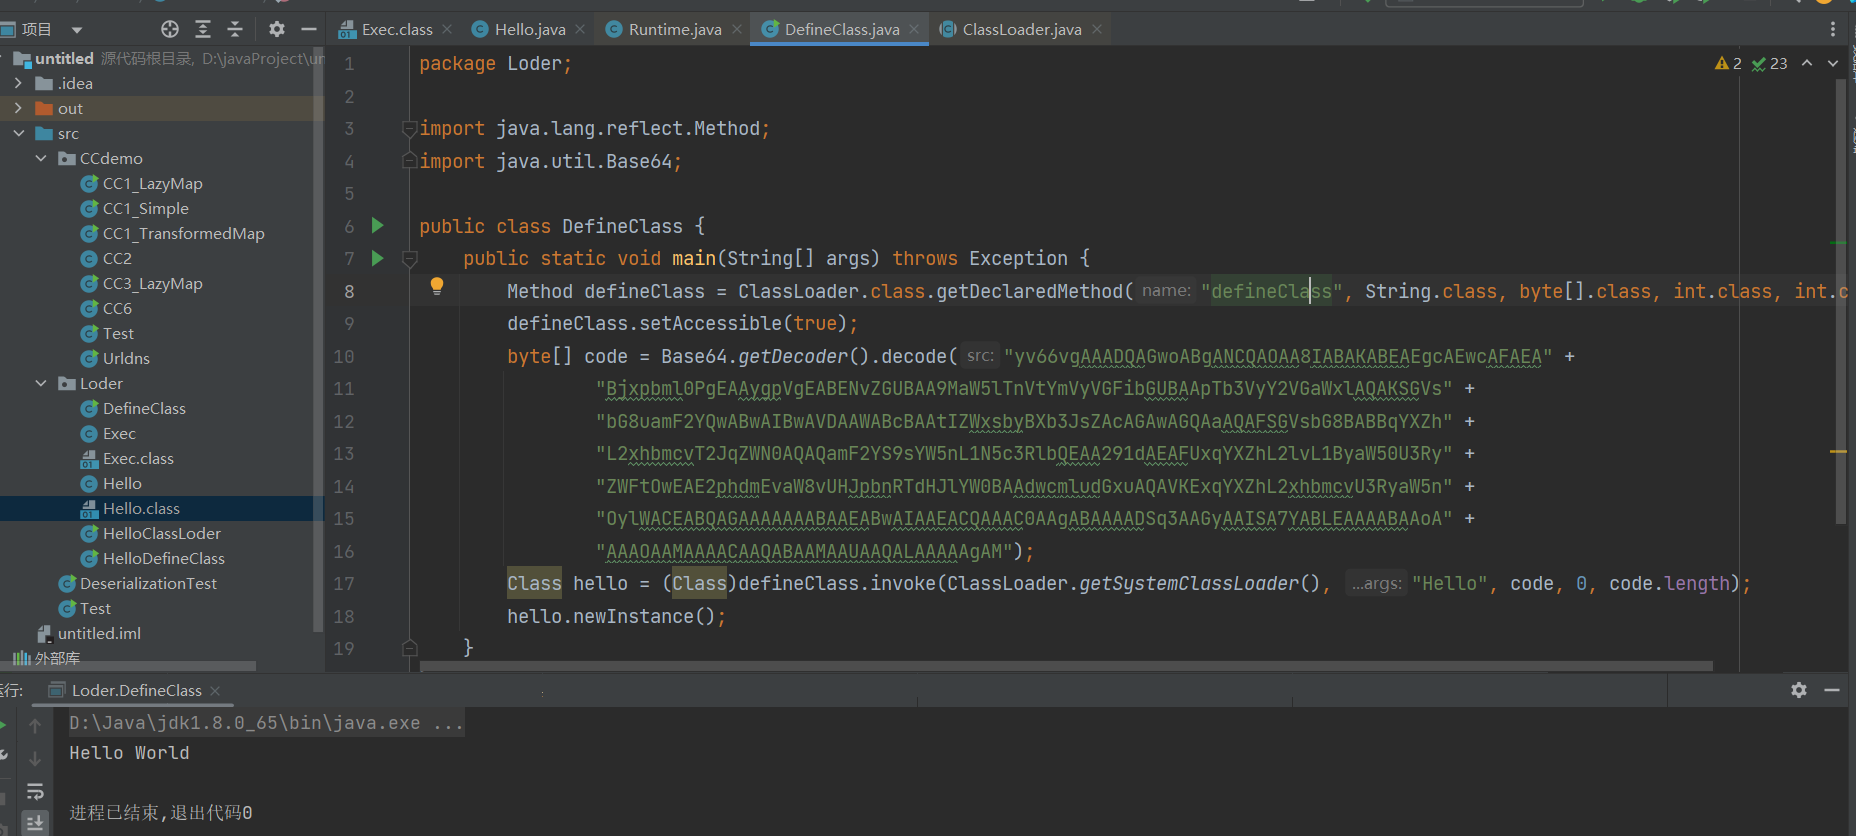Click the locate-opened-file crosshair icon
The height and width of the screenshot is (836, 1856).
pyautogui.click(x=170, y=29)
